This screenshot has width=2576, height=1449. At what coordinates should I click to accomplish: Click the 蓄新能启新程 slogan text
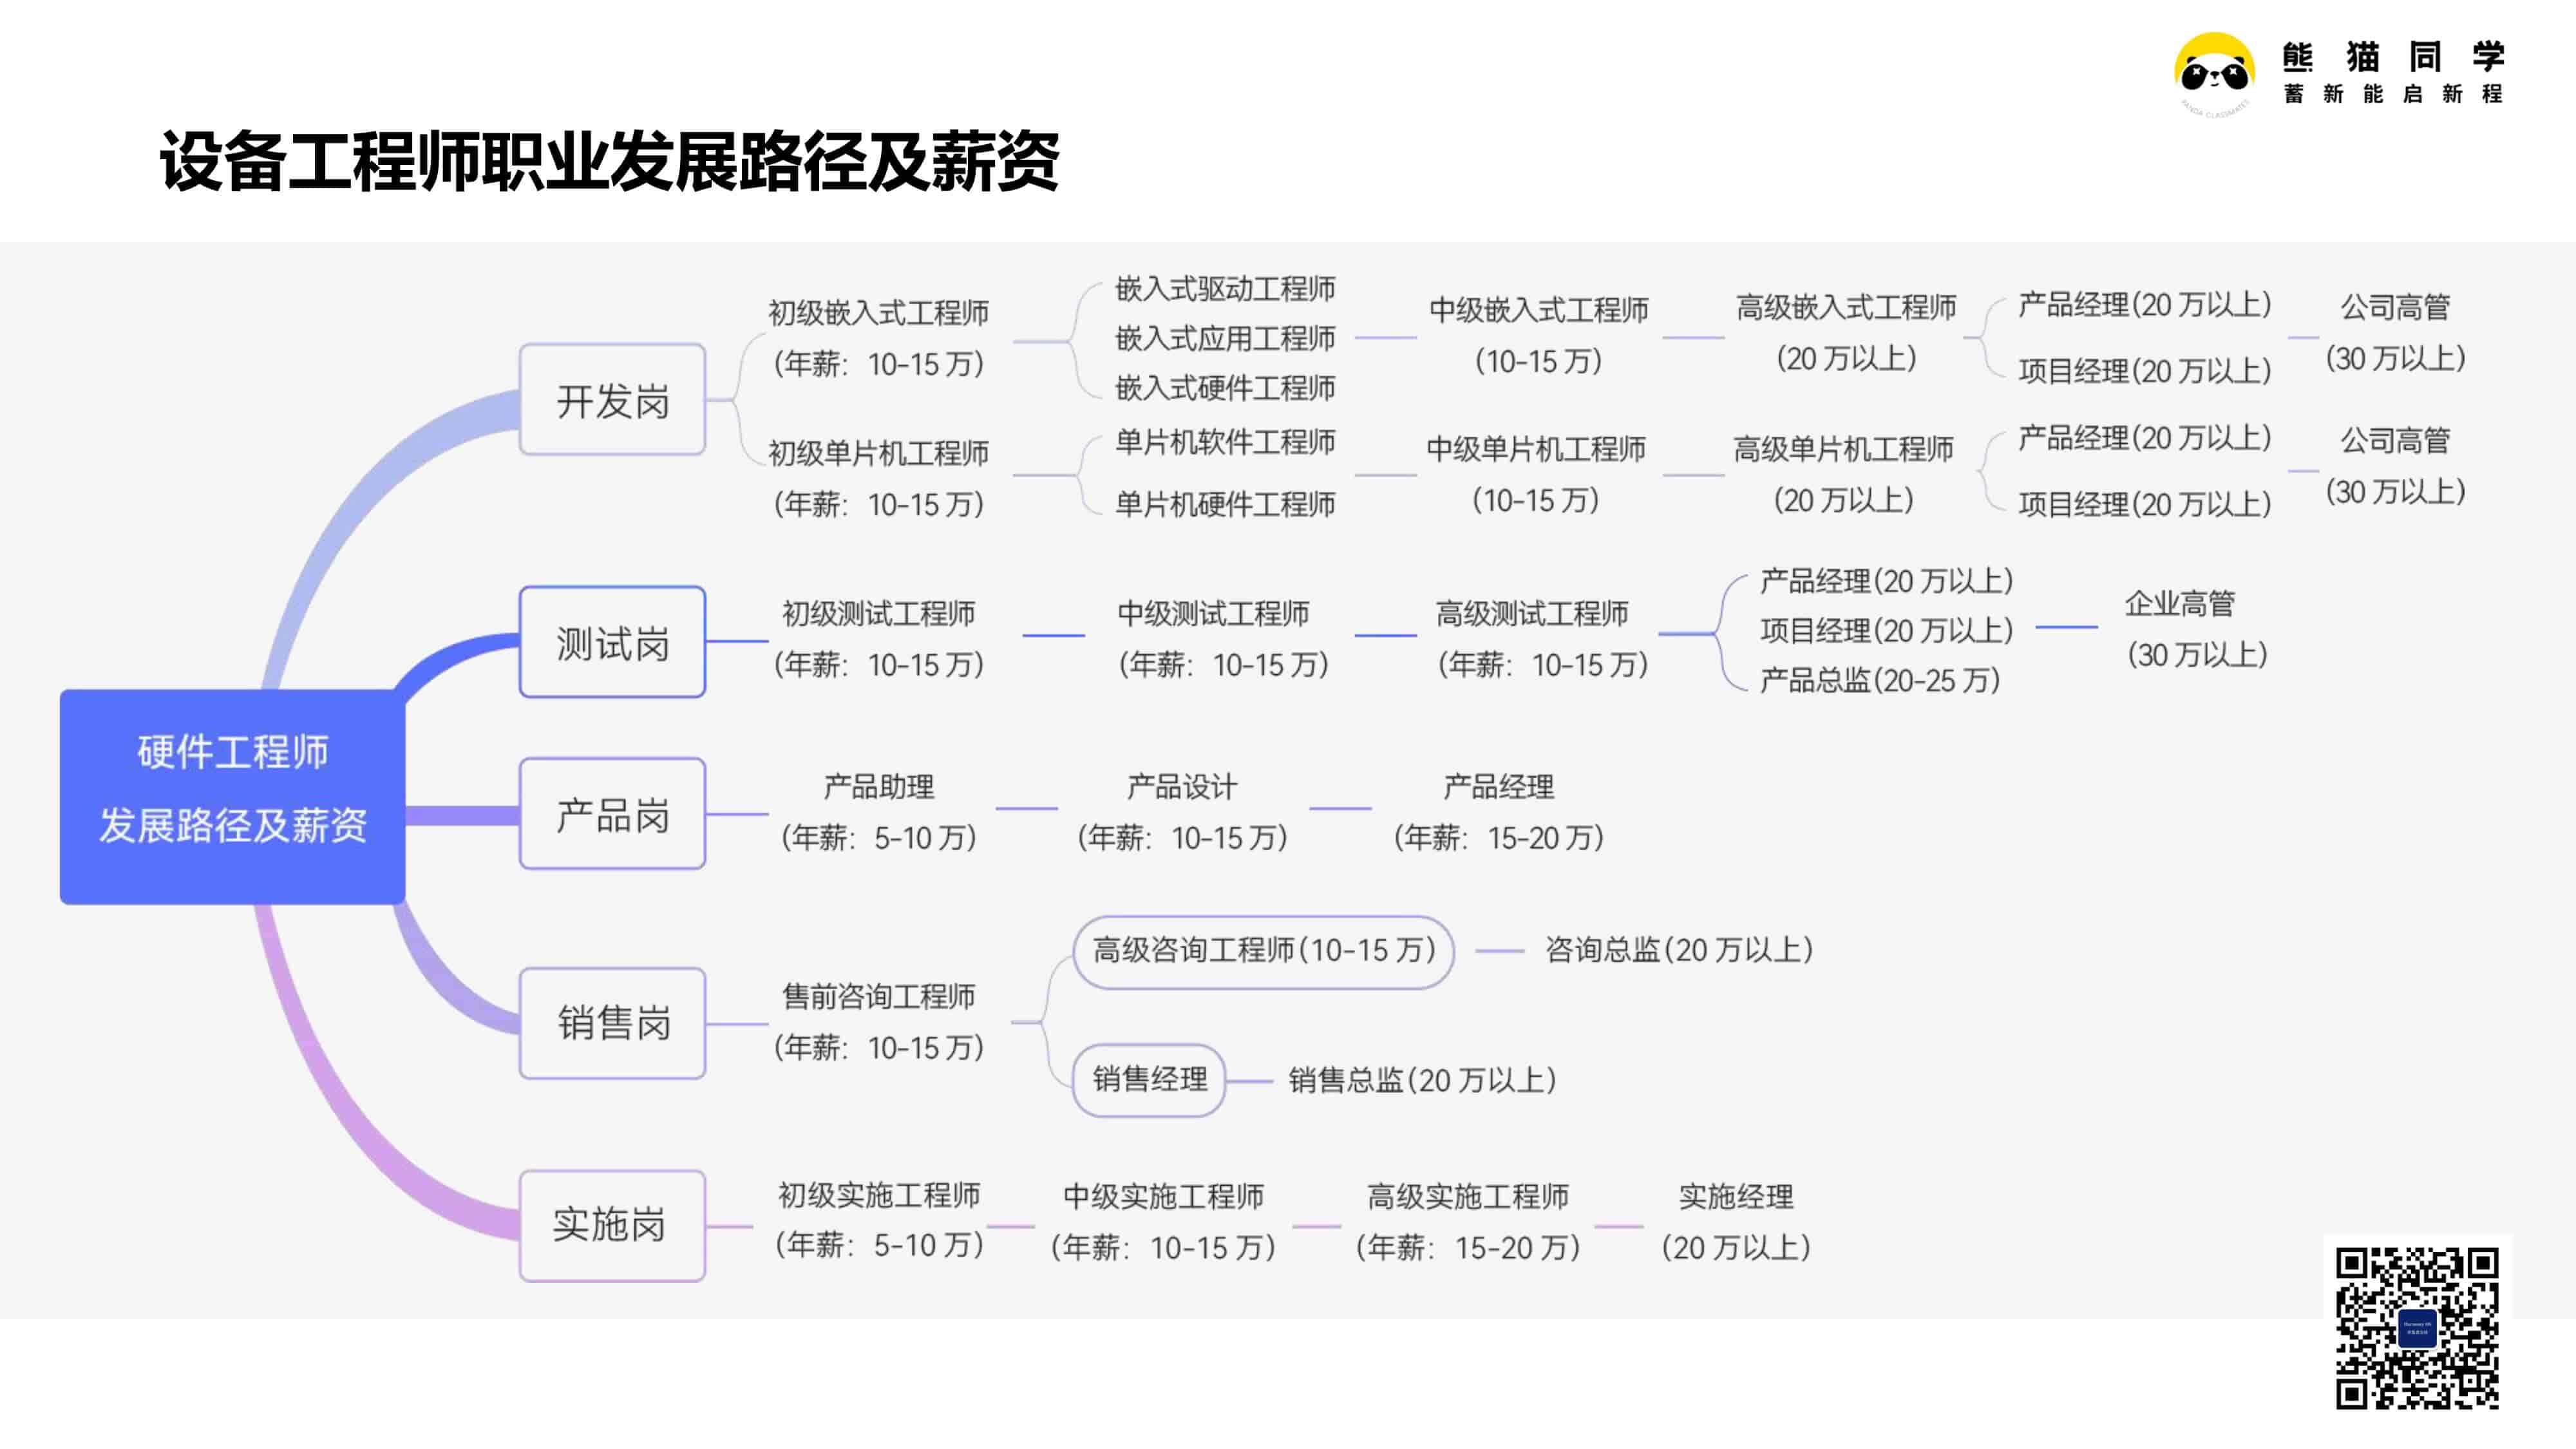2393,94
